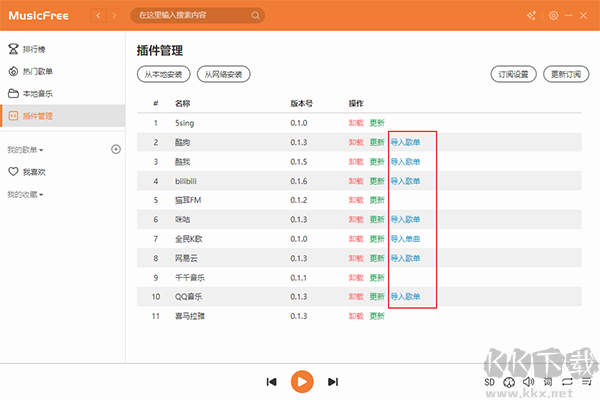
Task: Update the 酷狗 plugin
Action: point(377,142)
